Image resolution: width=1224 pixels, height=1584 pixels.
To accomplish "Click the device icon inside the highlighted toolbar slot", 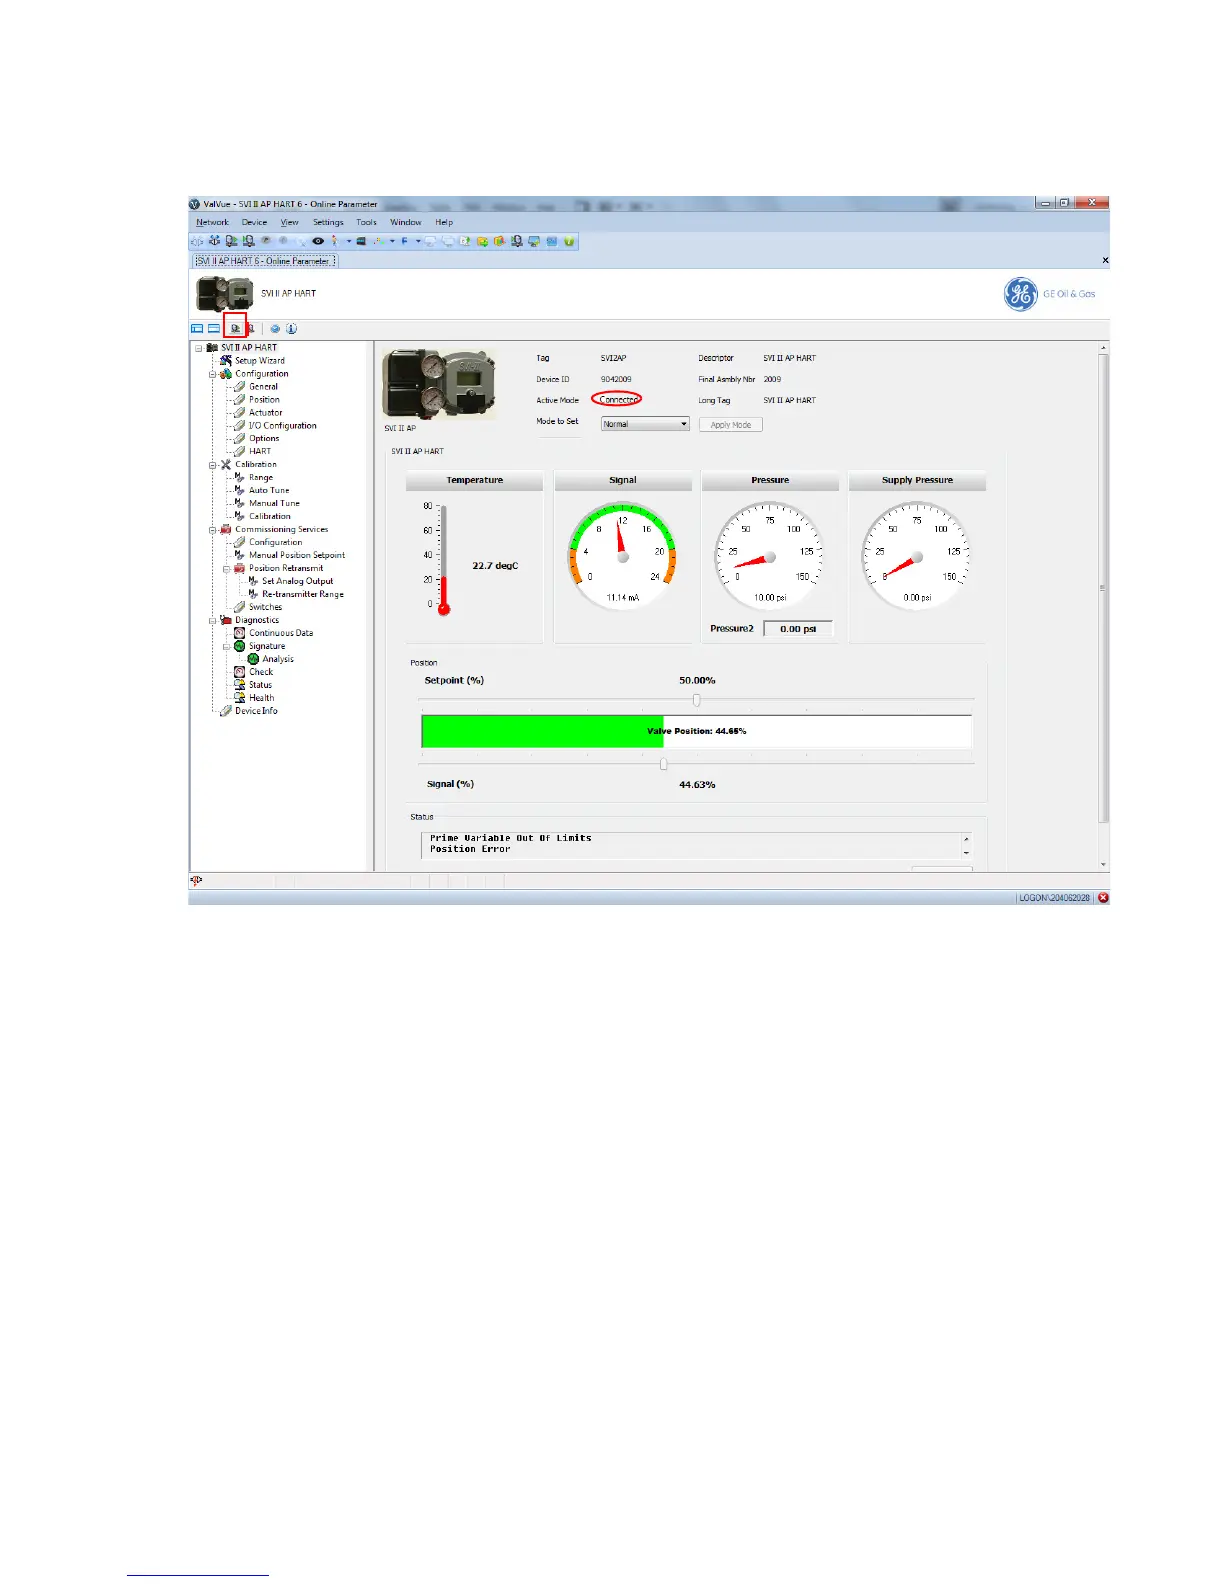I will point(235,328).
